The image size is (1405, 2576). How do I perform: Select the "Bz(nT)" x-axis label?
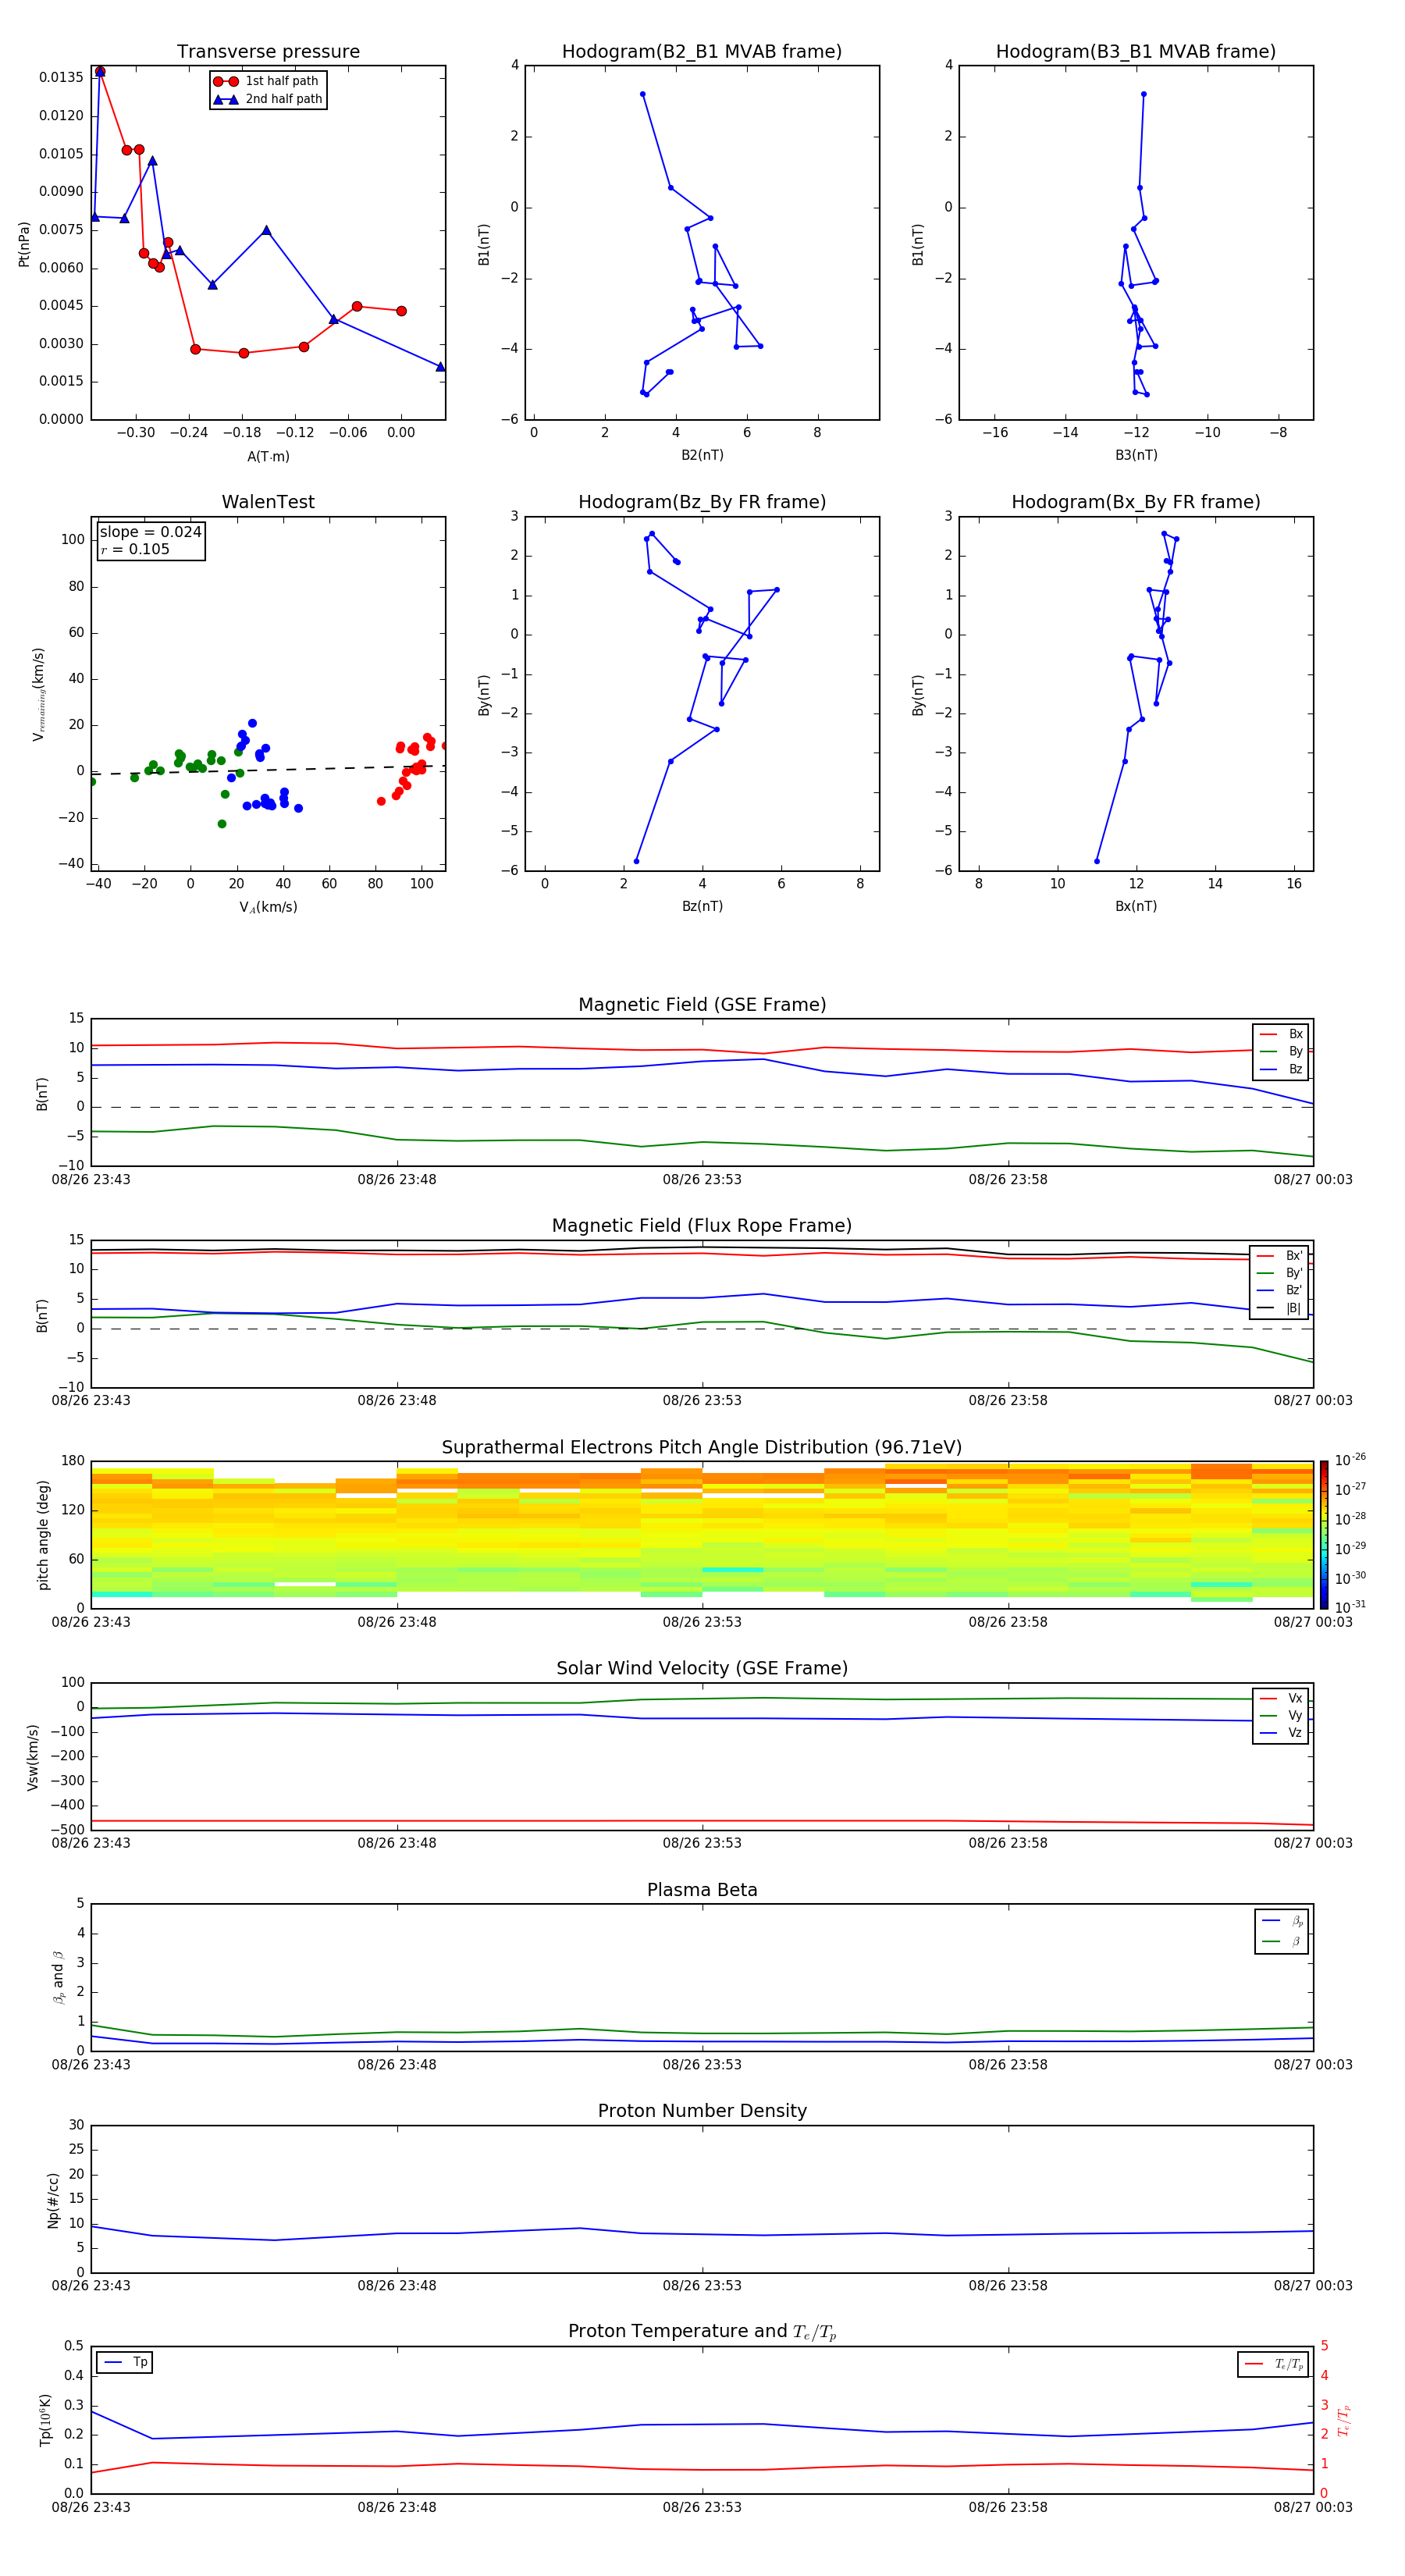click(702, 907)
